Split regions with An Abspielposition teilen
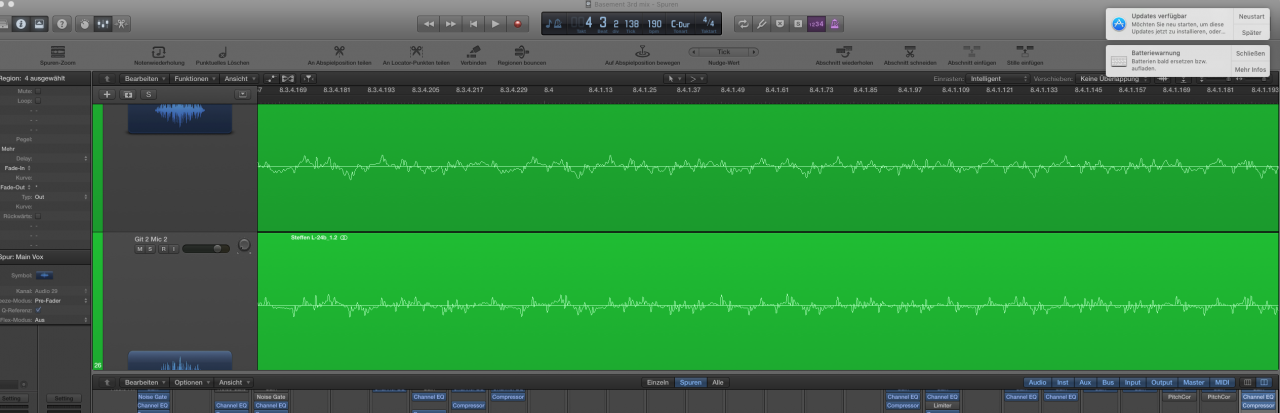This screenshot has width=1280, height=413. 339,52
